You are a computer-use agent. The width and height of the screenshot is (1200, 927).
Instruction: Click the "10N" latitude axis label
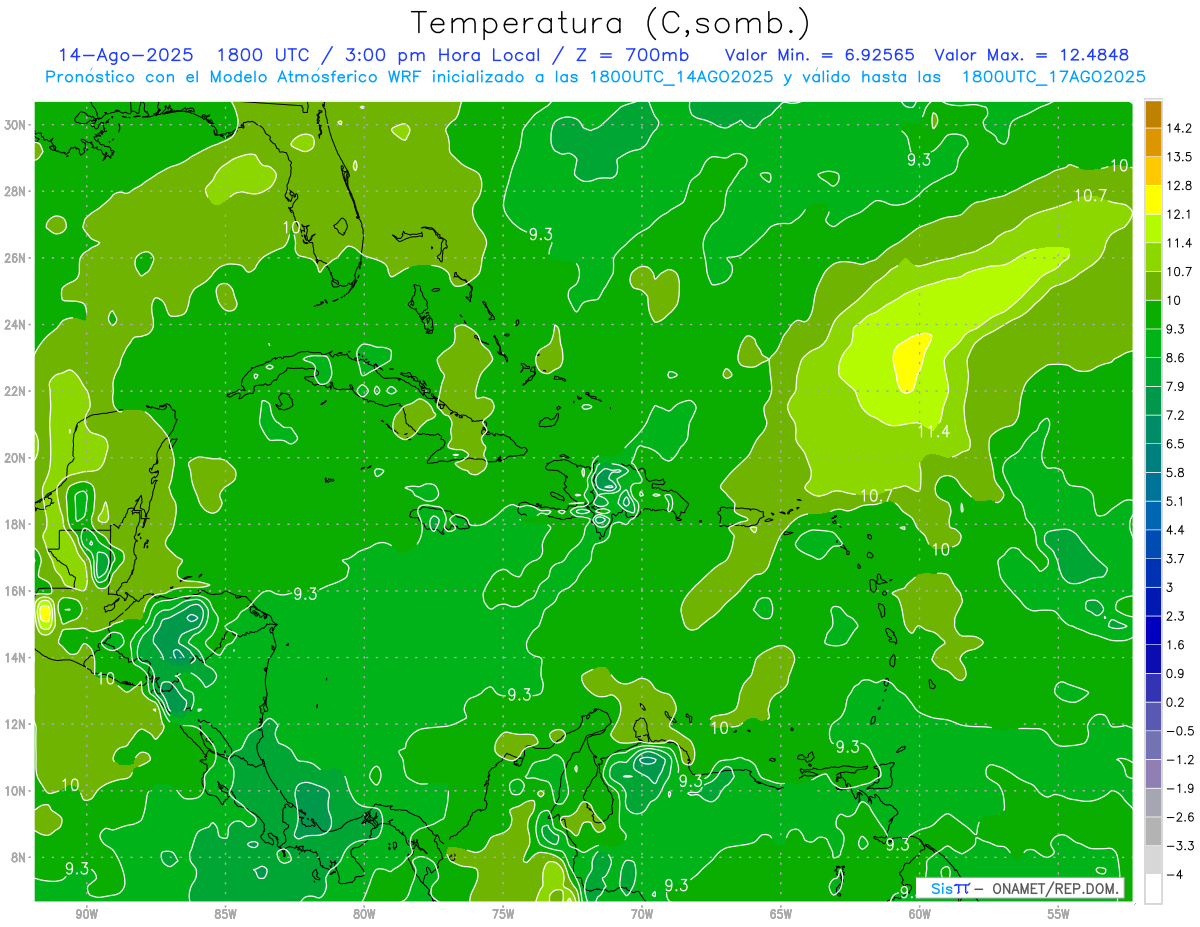tap(17, 790)
